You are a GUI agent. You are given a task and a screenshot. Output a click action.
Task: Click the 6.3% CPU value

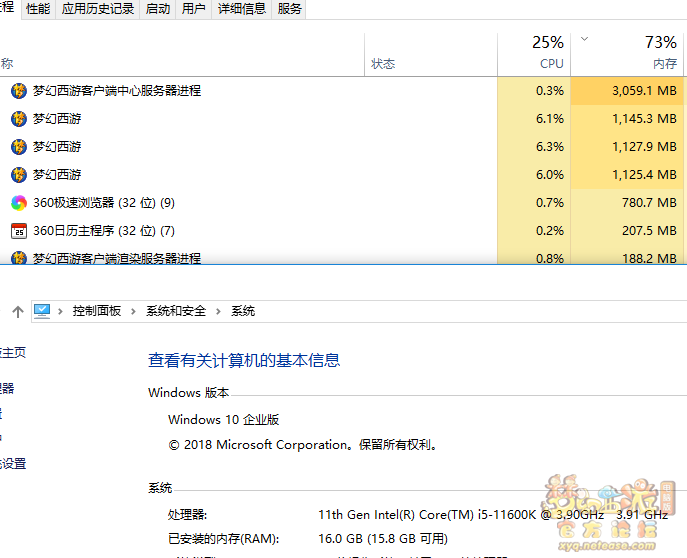550,147
